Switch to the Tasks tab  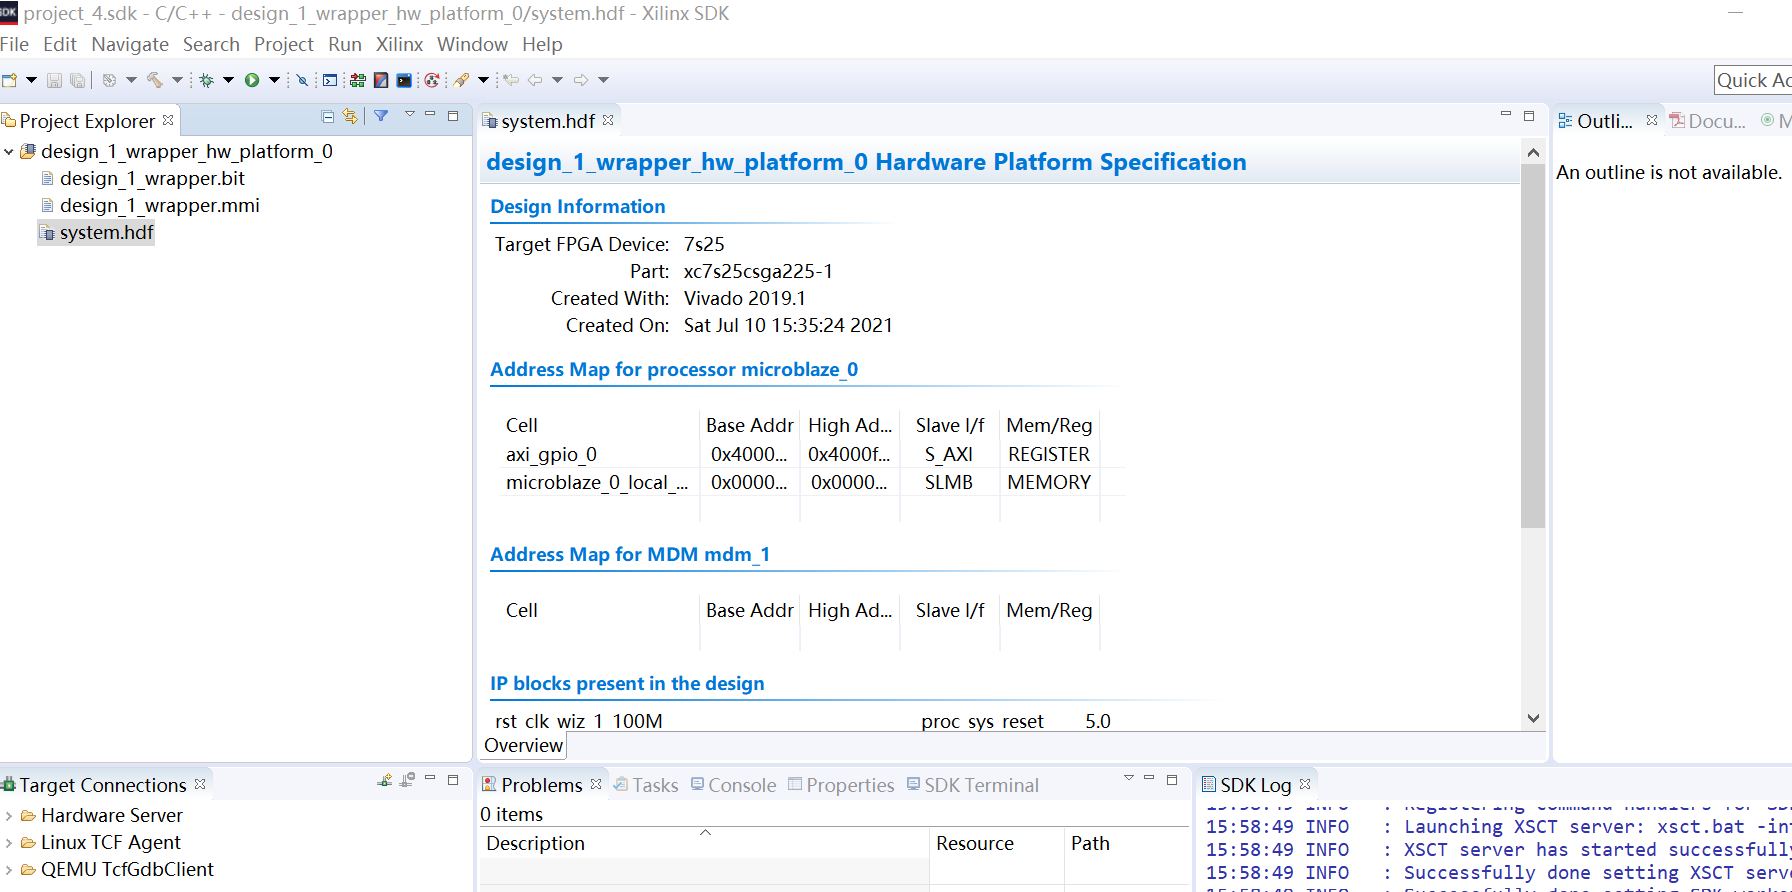tap(646, 785)
